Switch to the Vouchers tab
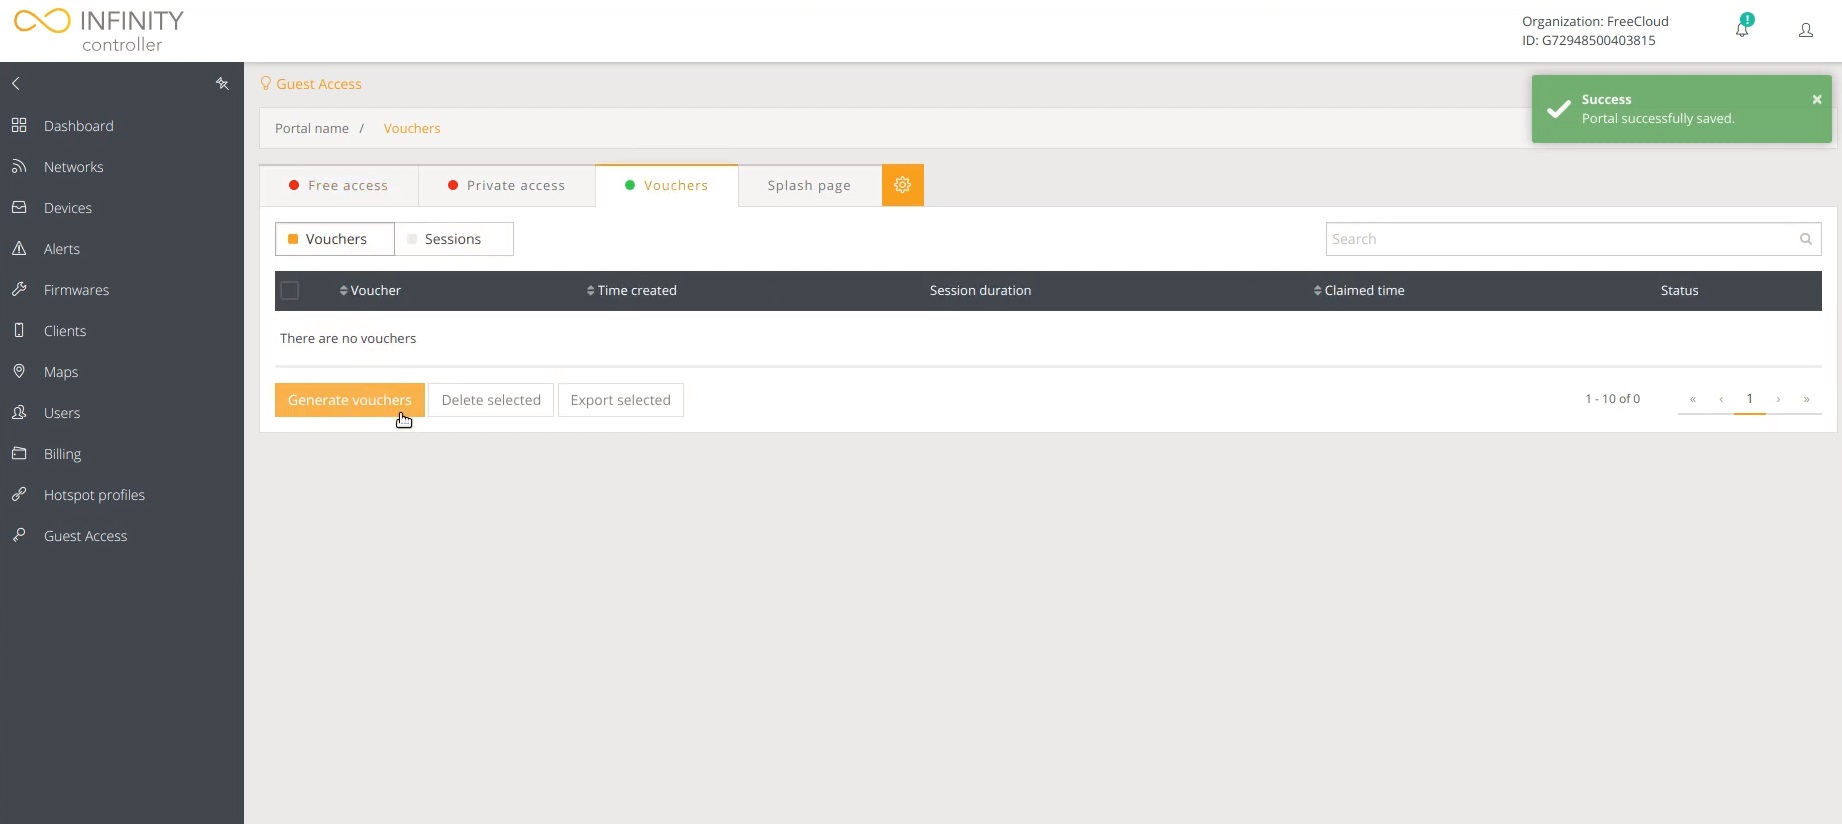Screen dimensions: 1842x824 pyautogui.click(x=667, y=186)
